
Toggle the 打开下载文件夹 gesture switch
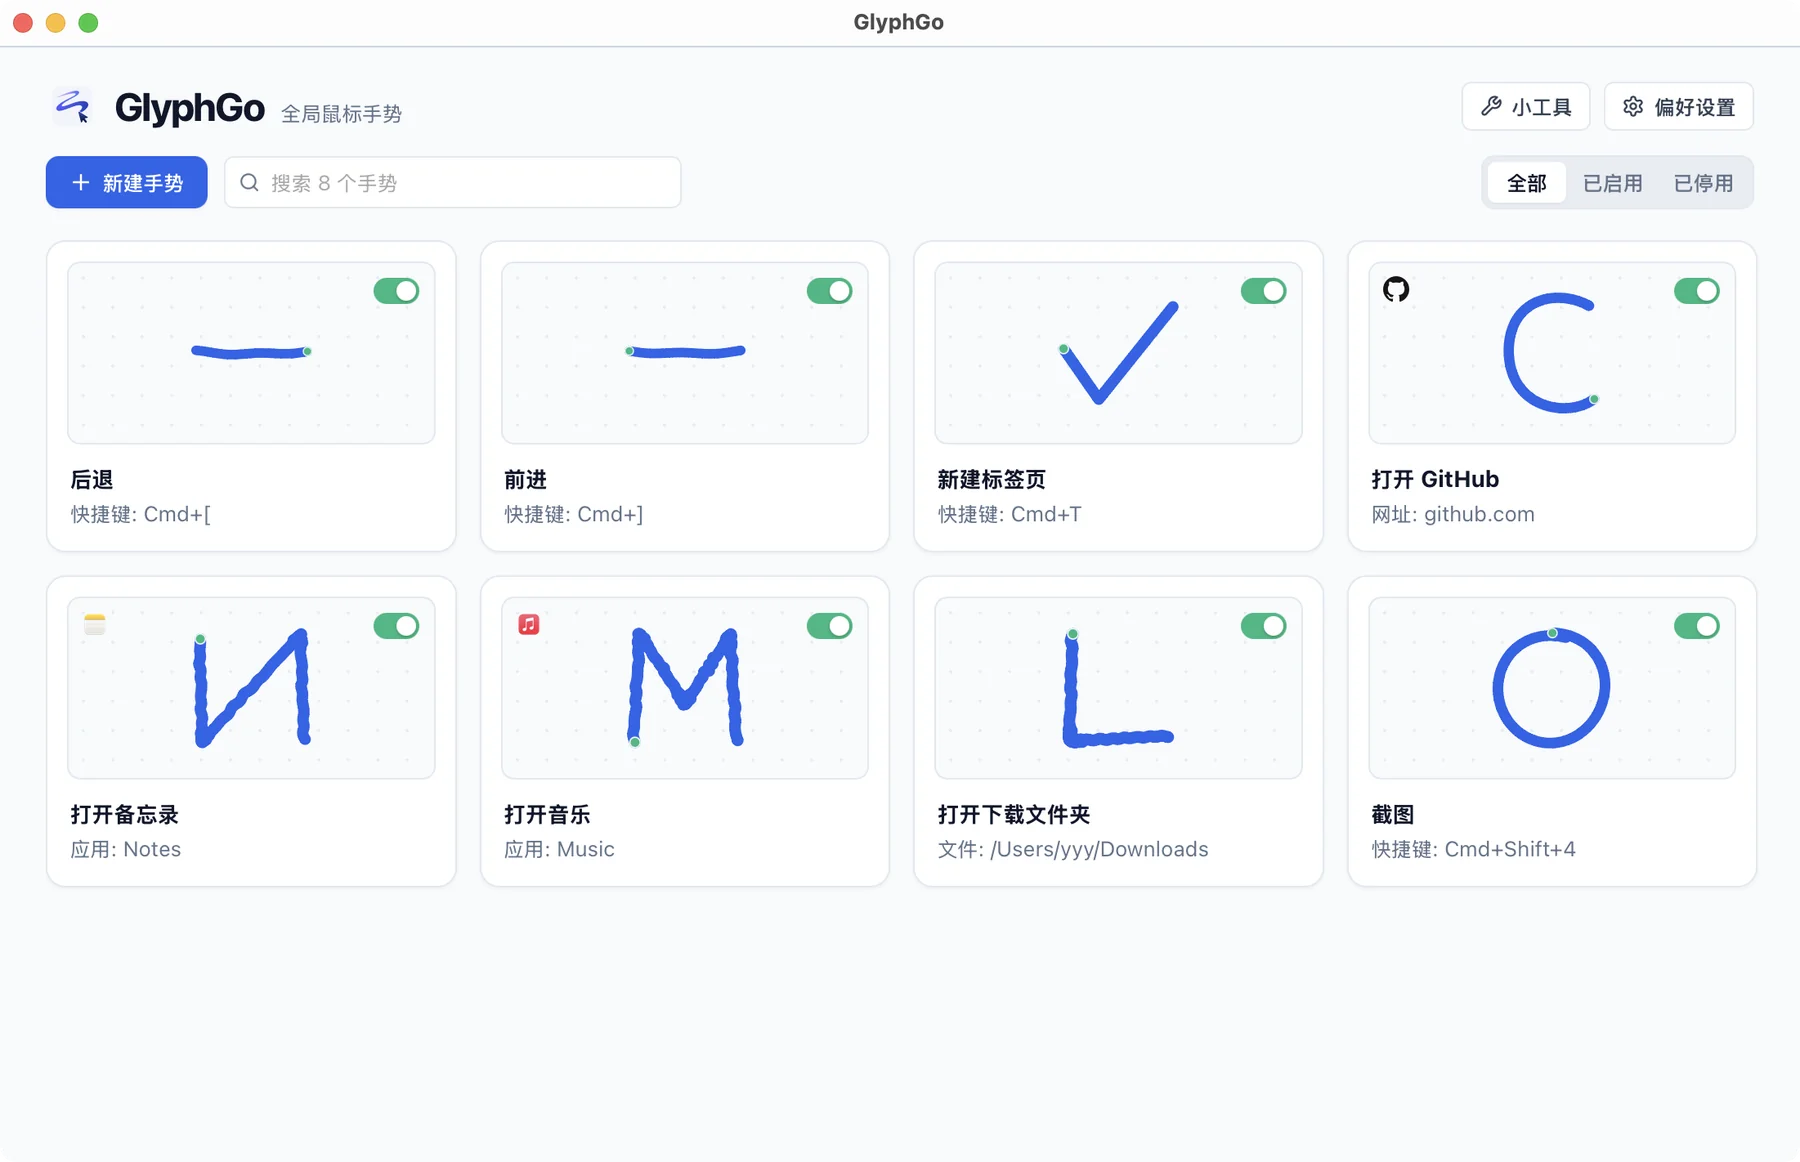click(1264, 626)
